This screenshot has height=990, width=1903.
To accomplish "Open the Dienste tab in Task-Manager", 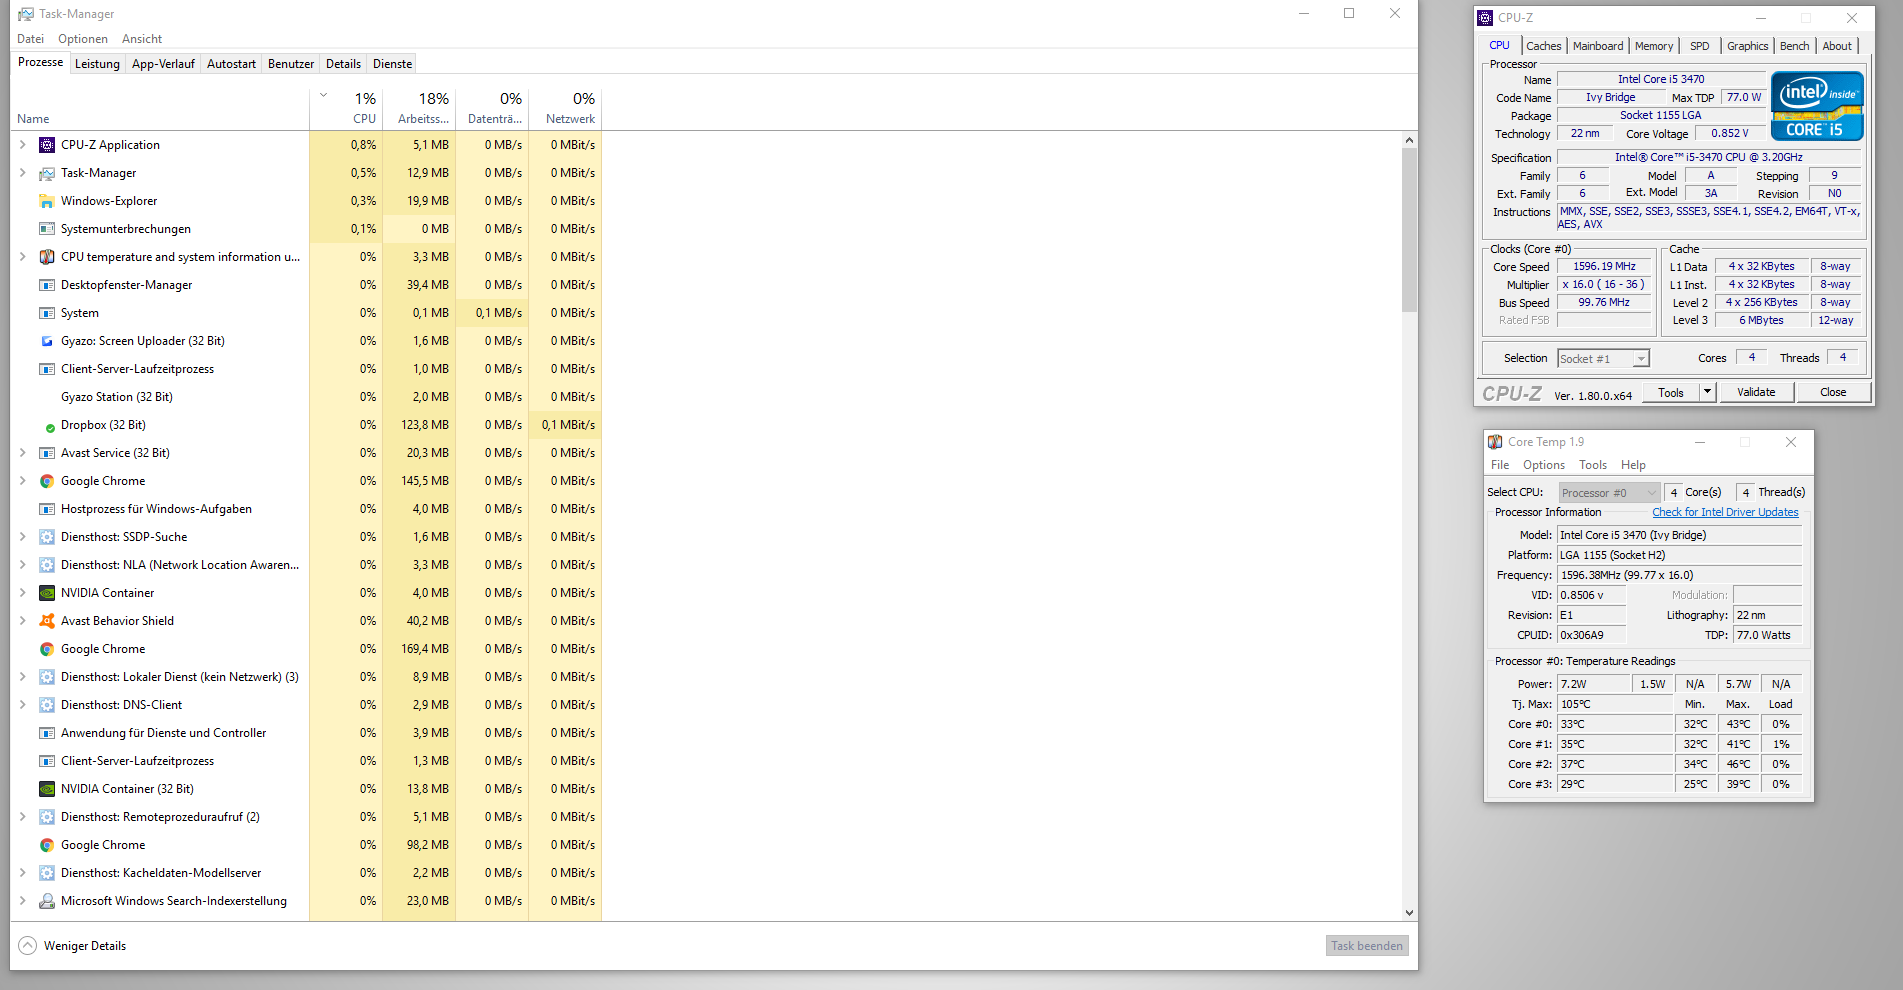I will (x=393, y=64).
